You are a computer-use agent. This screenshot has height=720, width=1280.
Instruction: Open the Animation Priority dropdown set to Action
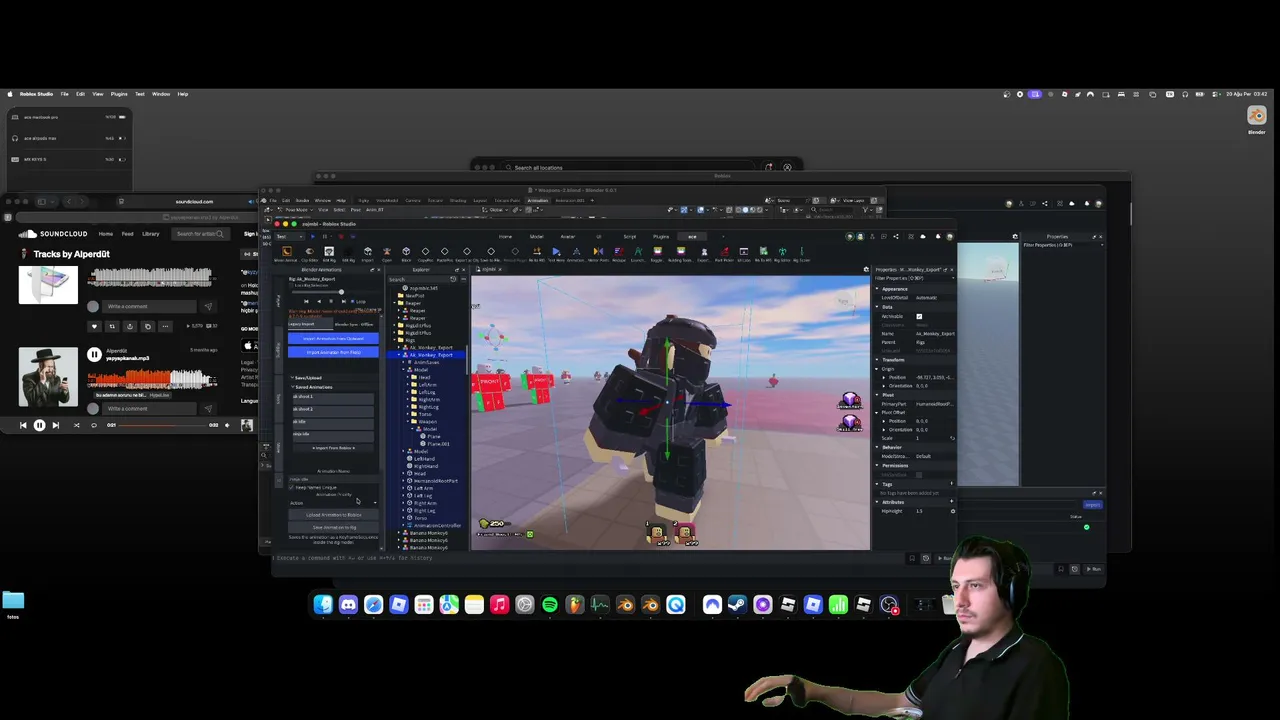(333, 502)
